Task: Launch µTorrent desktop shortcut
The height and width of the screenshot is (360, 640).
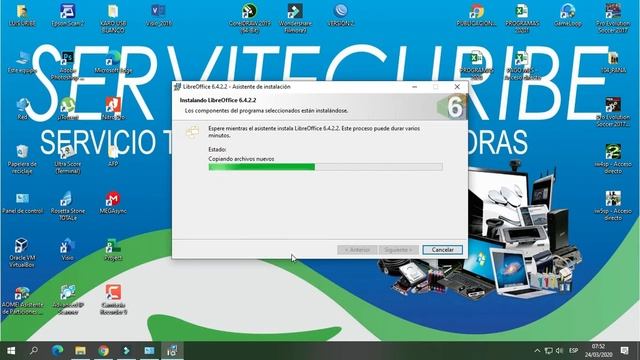Action: click(x=67, y=109)
